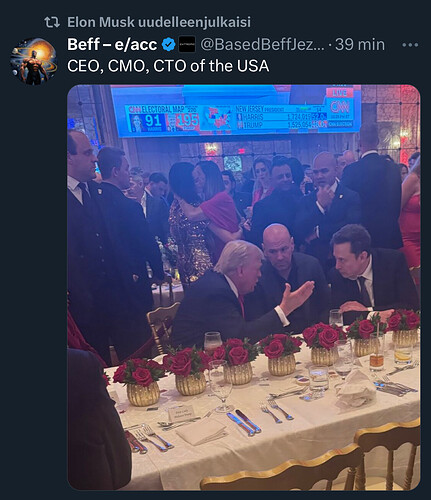Click the red electoral count 195
The height and width of the screenshot is (500, 431).
click(x=187, y=121)
